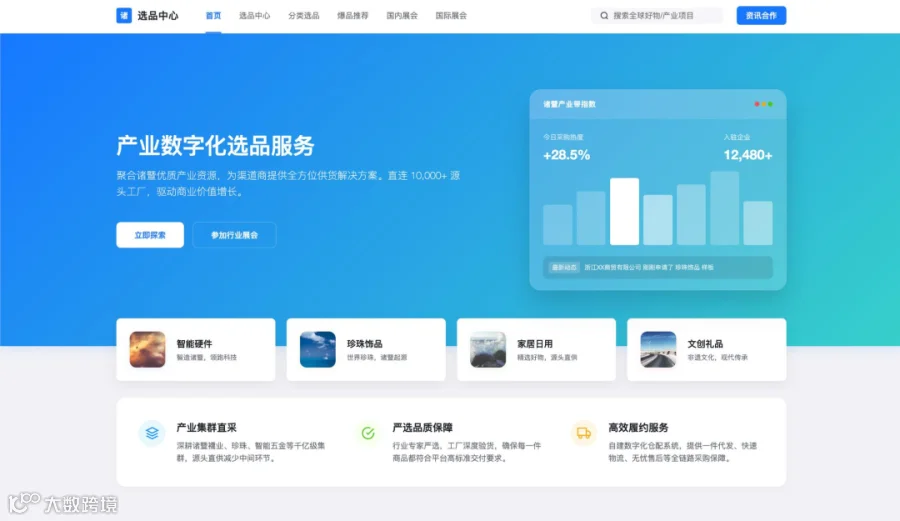This screenshot has width=900, height=521.
Task: Click the green checkmark icon for 严选品质保障
Action: (368, 433)
